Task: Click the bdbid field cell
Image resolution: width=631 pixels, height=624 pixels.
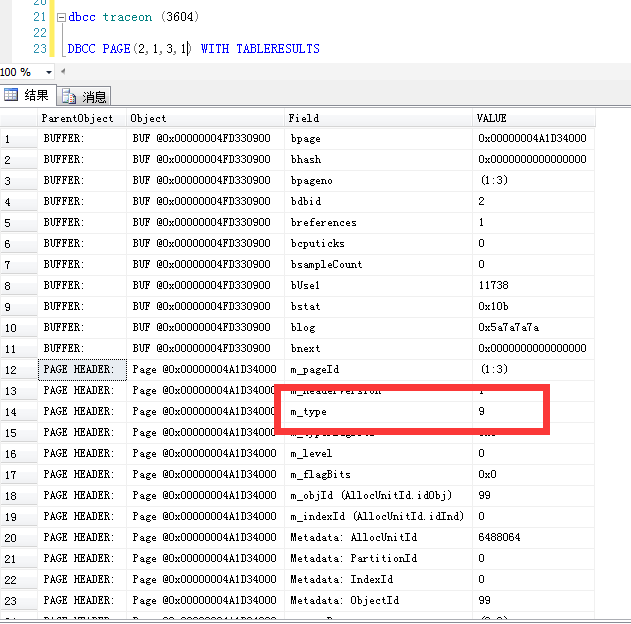Action: (378, 202)
